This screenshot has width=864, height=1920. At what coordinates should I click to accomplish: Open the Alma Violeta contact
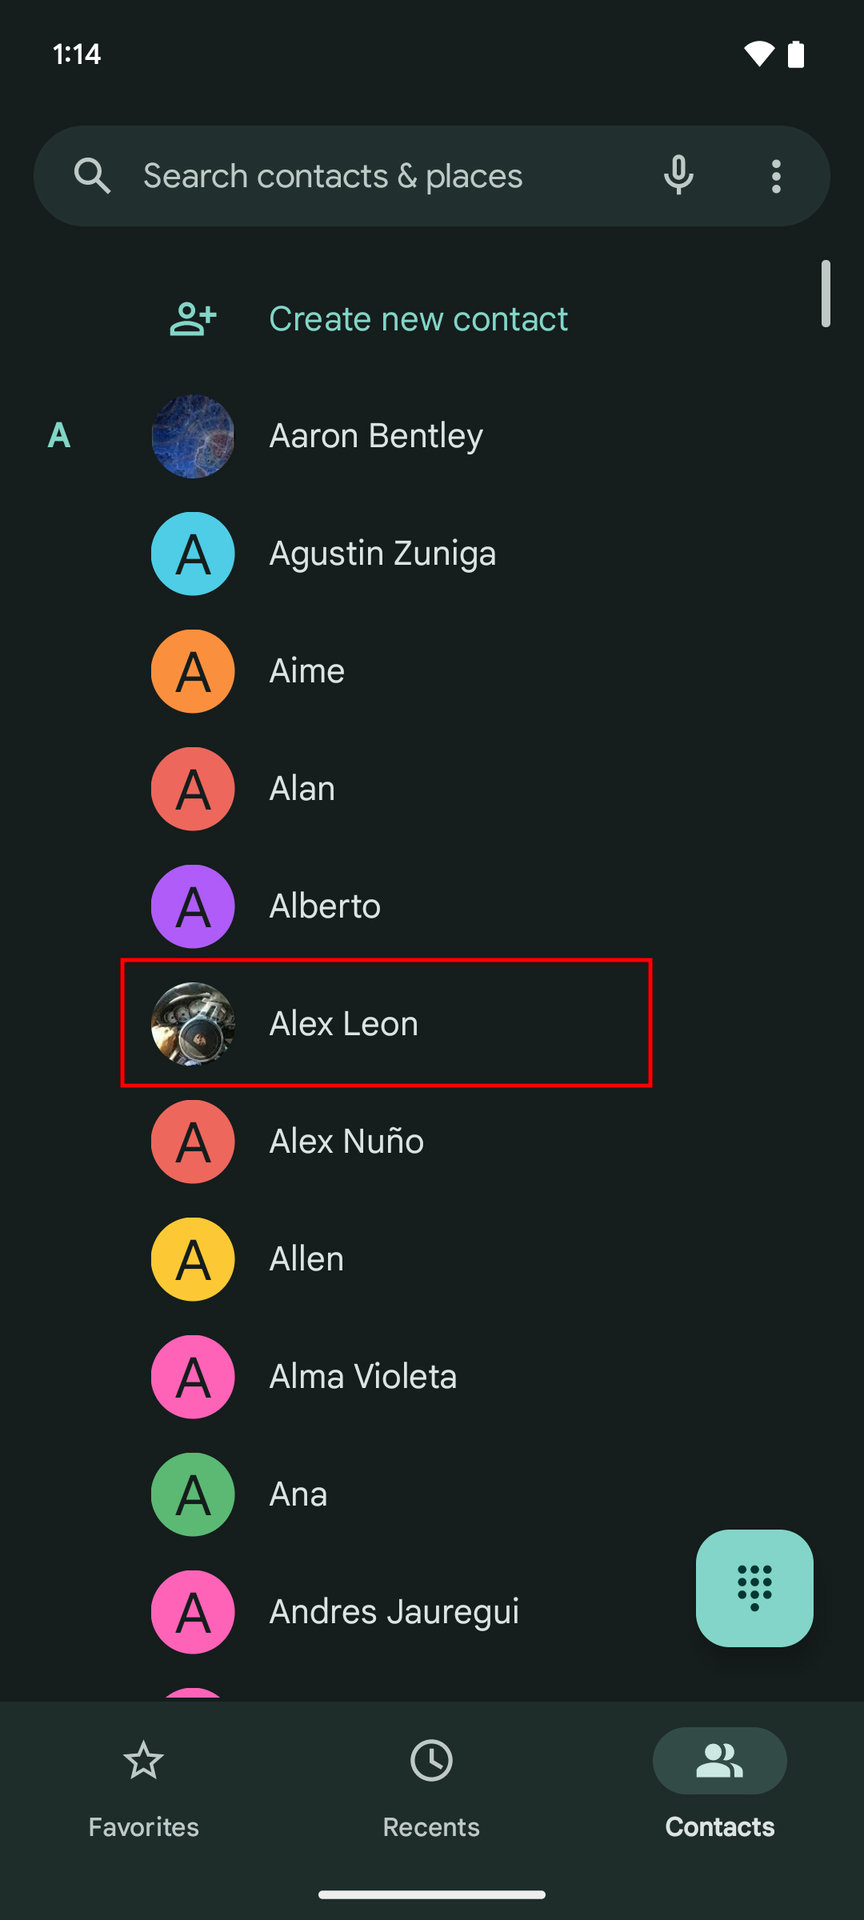pyautogui.click(x=362, y=1376)
